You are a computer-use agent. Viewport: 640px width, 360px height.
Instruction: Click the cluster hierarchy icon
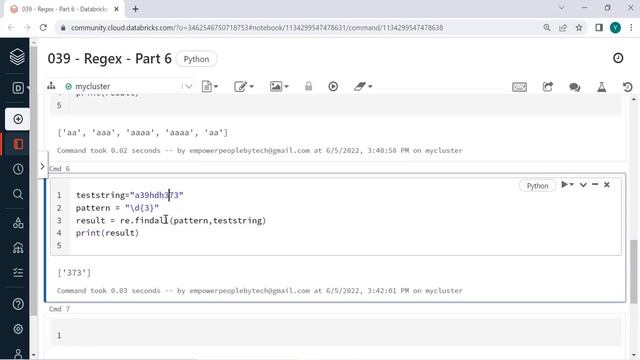[x=51, y=86]
